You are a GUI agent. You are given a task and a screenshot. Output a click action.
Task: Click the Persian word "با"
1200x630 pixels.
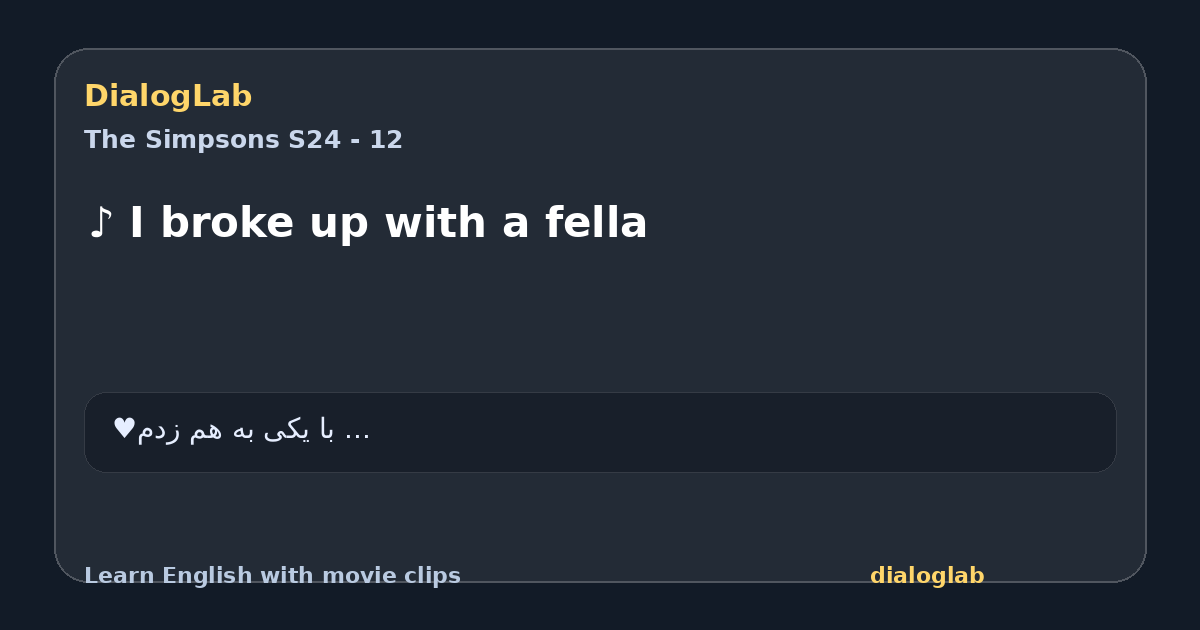326,429
